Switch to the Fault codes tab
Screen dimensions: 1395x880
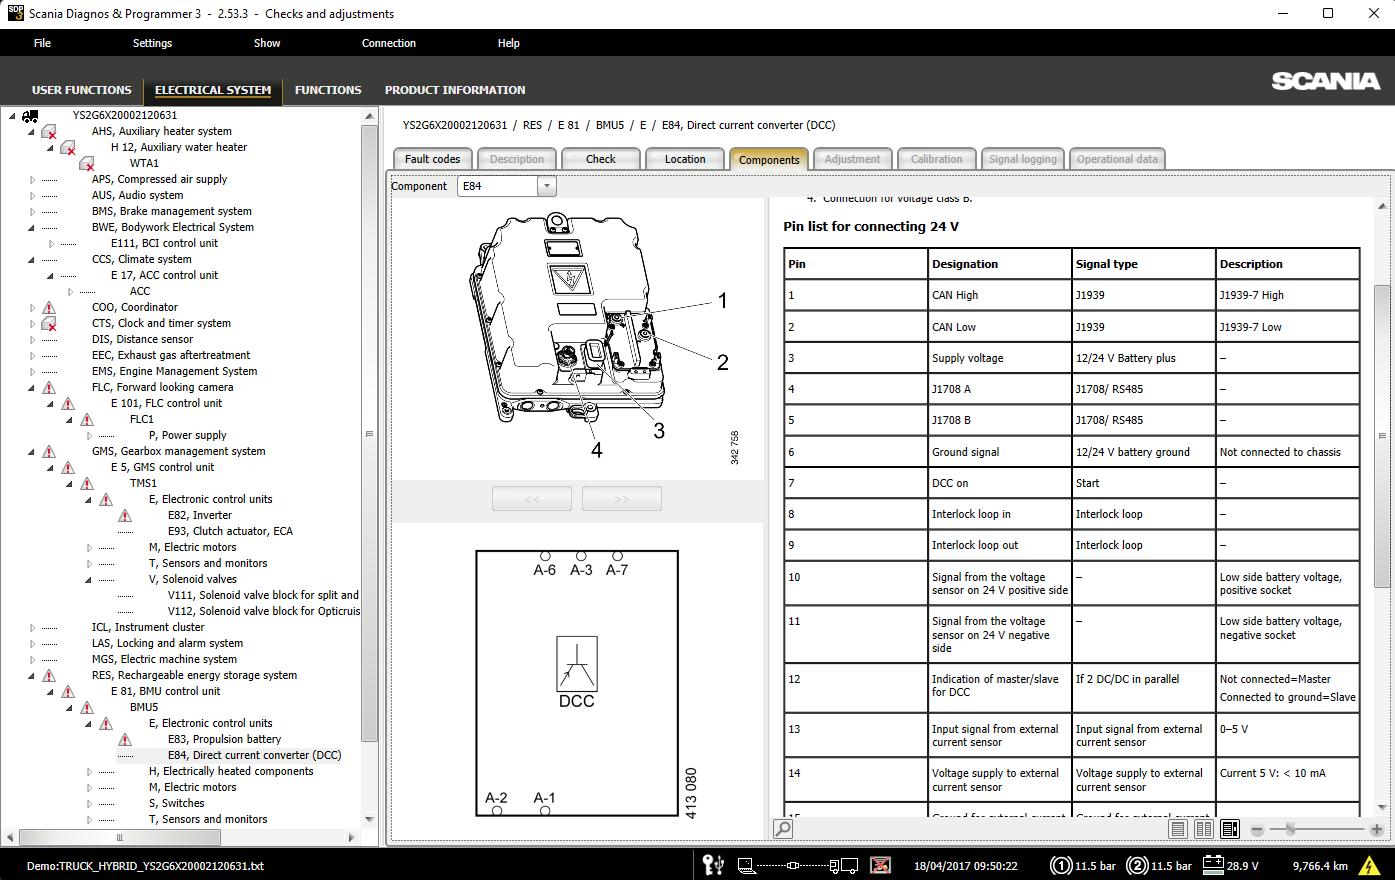click(x=431, y=158)
